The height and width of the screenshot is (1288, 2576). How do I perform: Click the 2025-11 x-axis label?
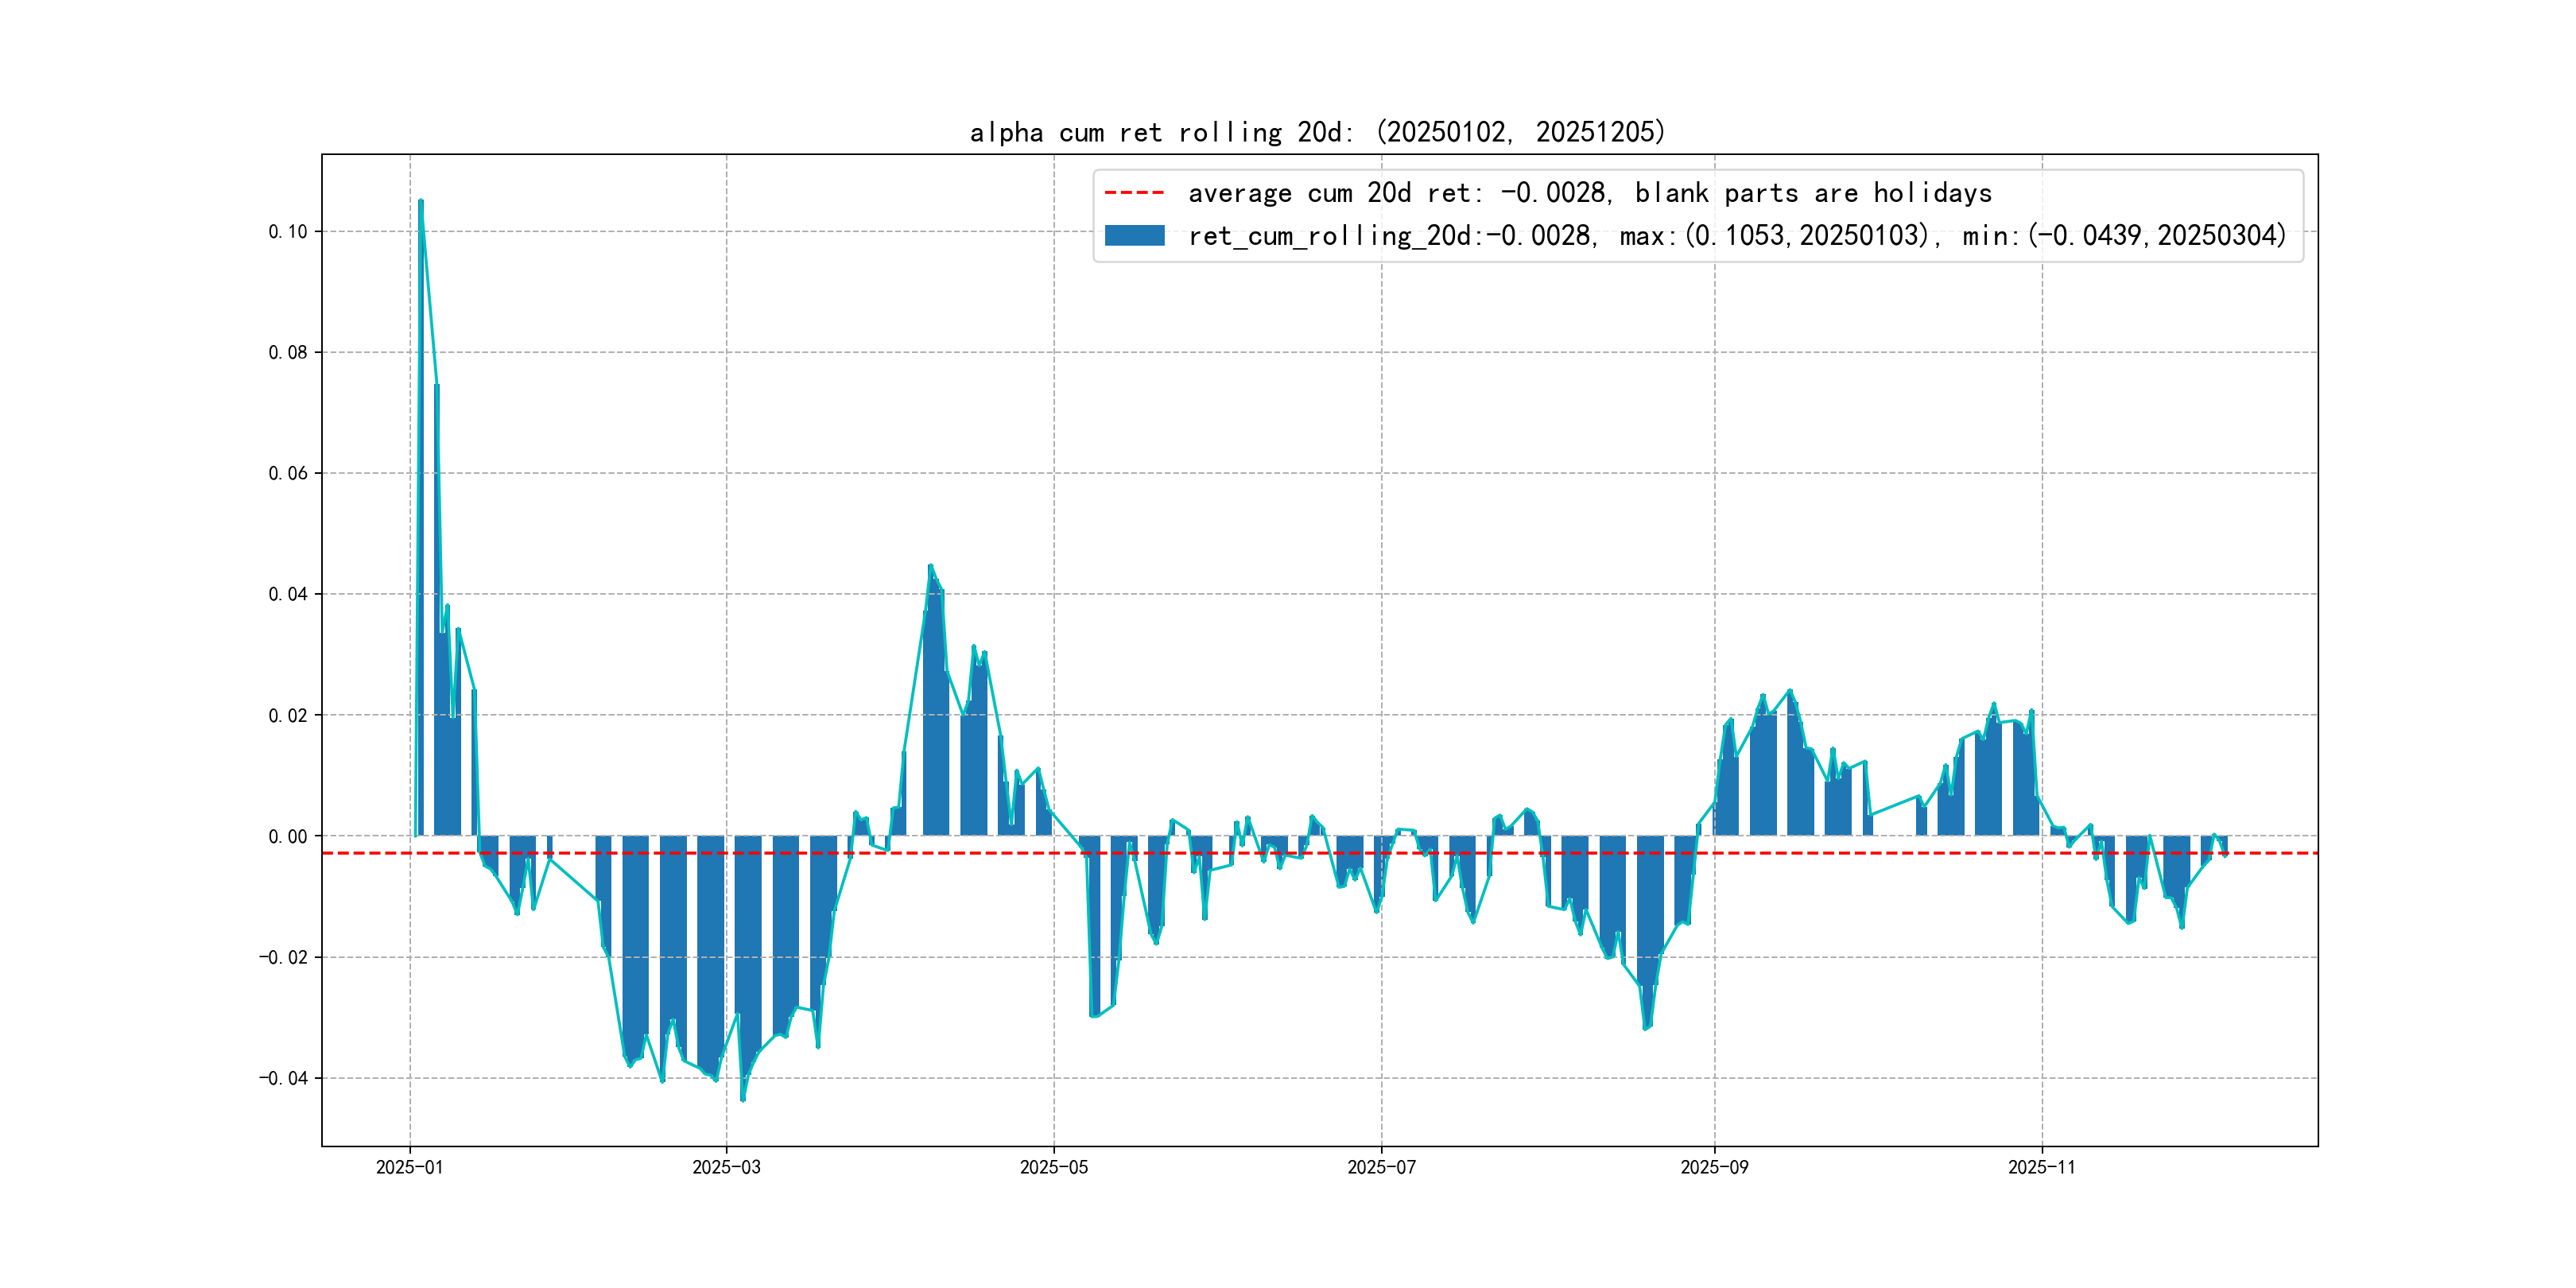2041,1167
